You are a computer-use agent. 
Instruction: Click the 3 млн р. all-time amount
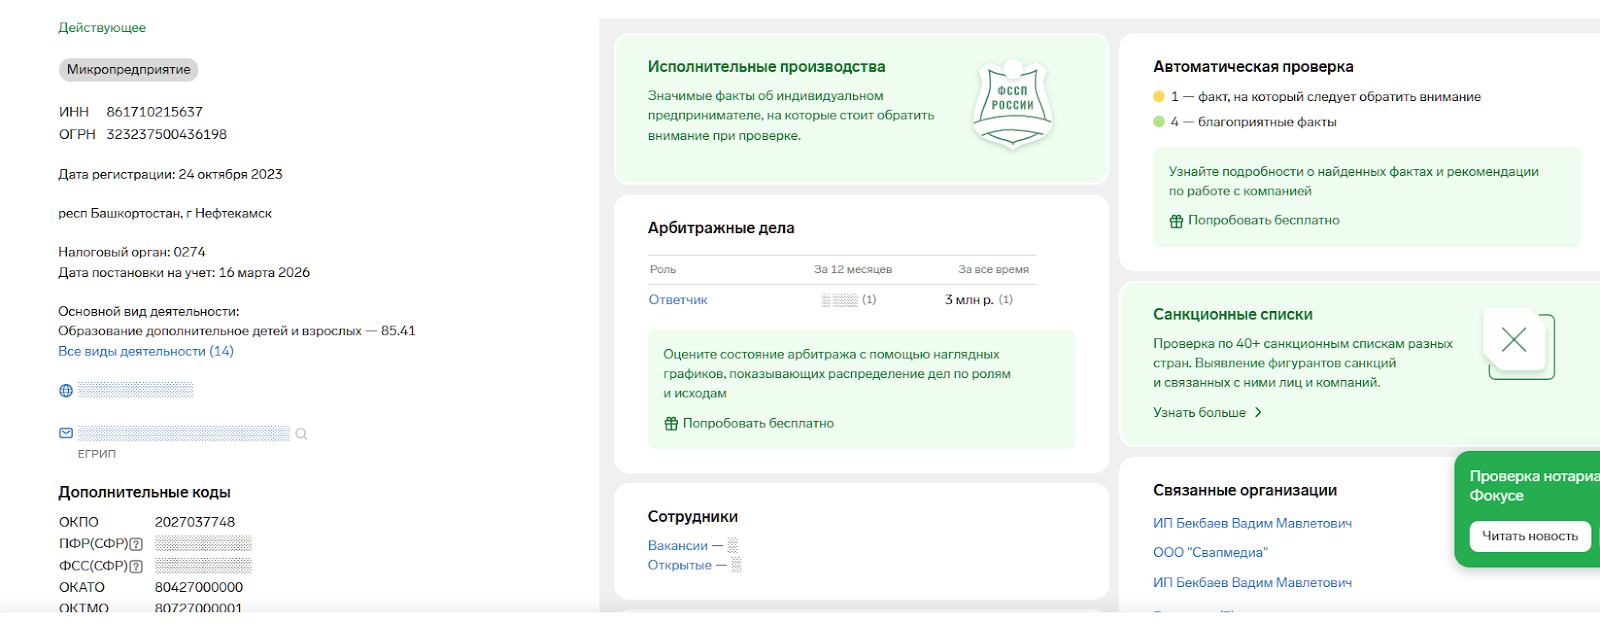[x=968, y=300]
